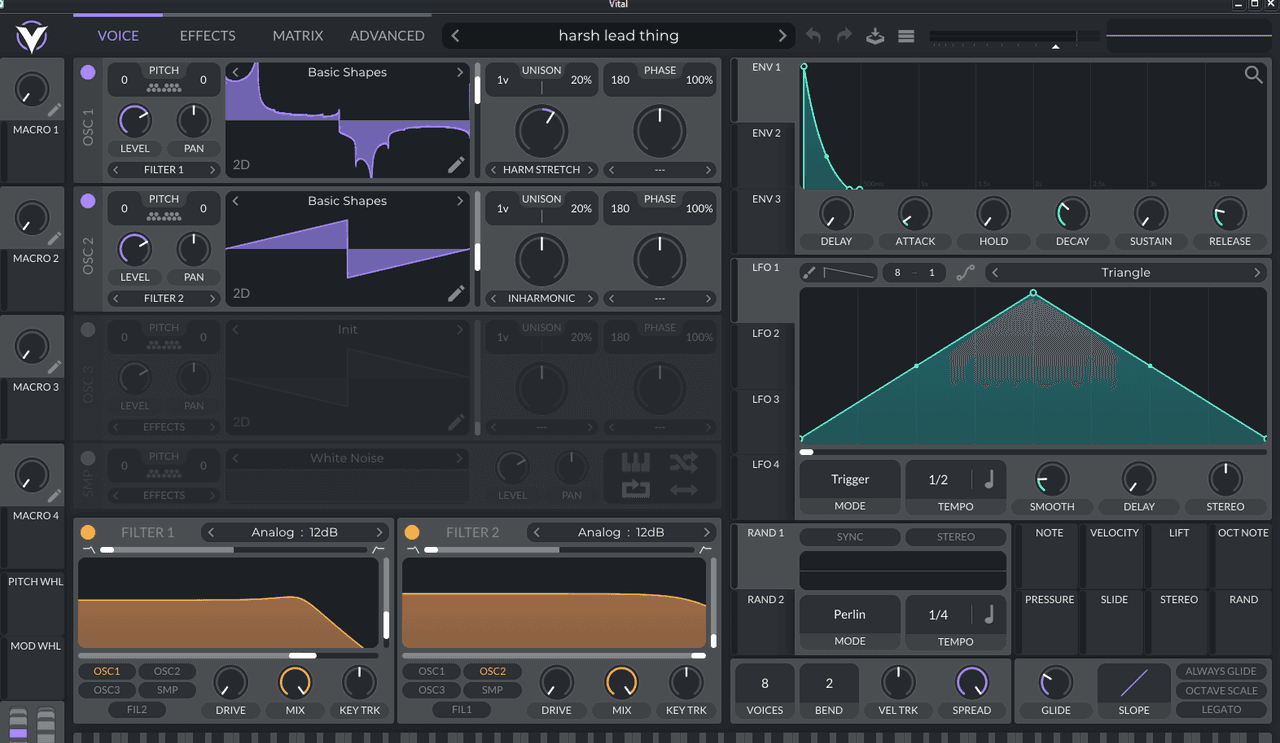Click the redo arrow icon

[844, 36]
